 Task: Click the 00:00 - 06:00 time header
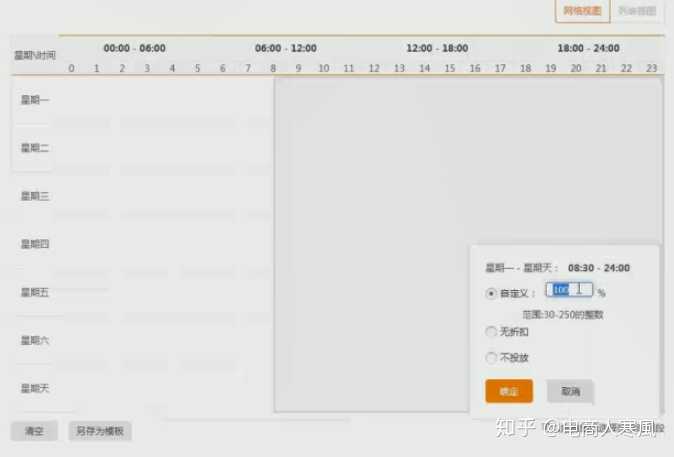point(134,48)
